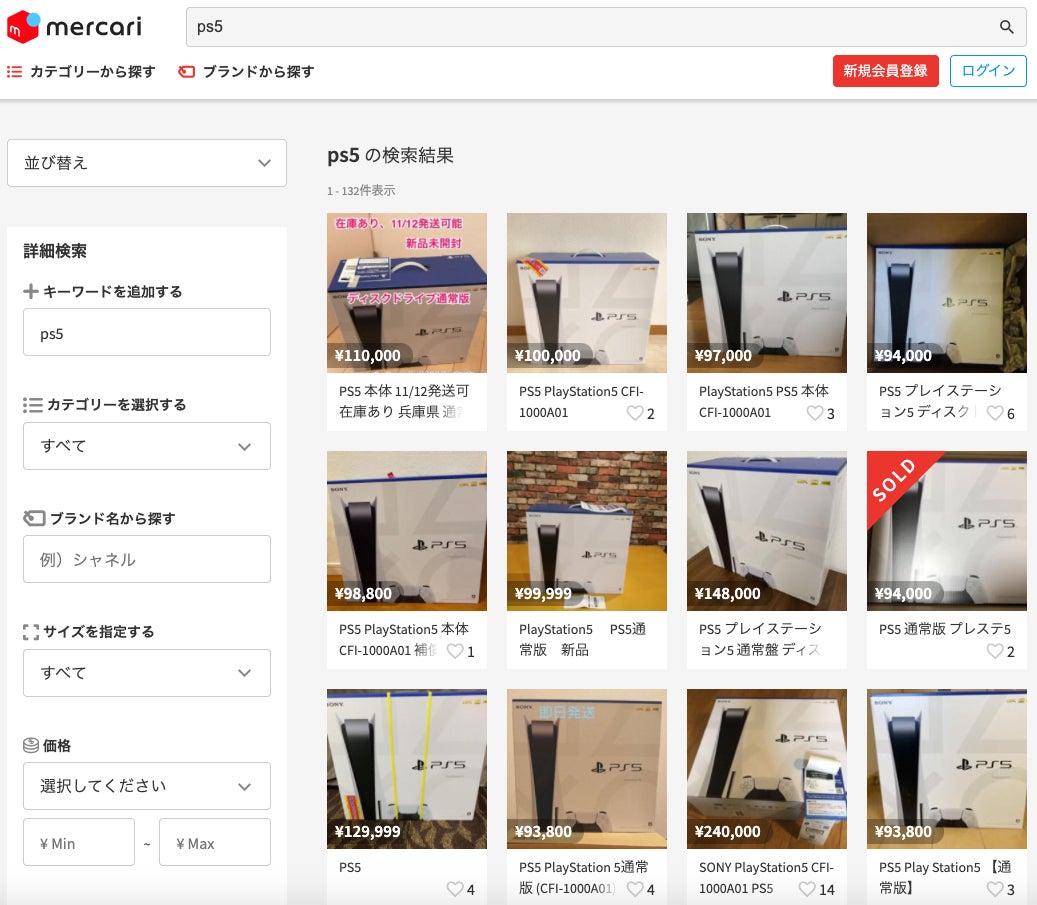Toggle like on ¥93,800 PS5 Play Station5 listing
The height and width of the screenshot is (905, 1037).
pyautogui.click(x=994, y=889)
